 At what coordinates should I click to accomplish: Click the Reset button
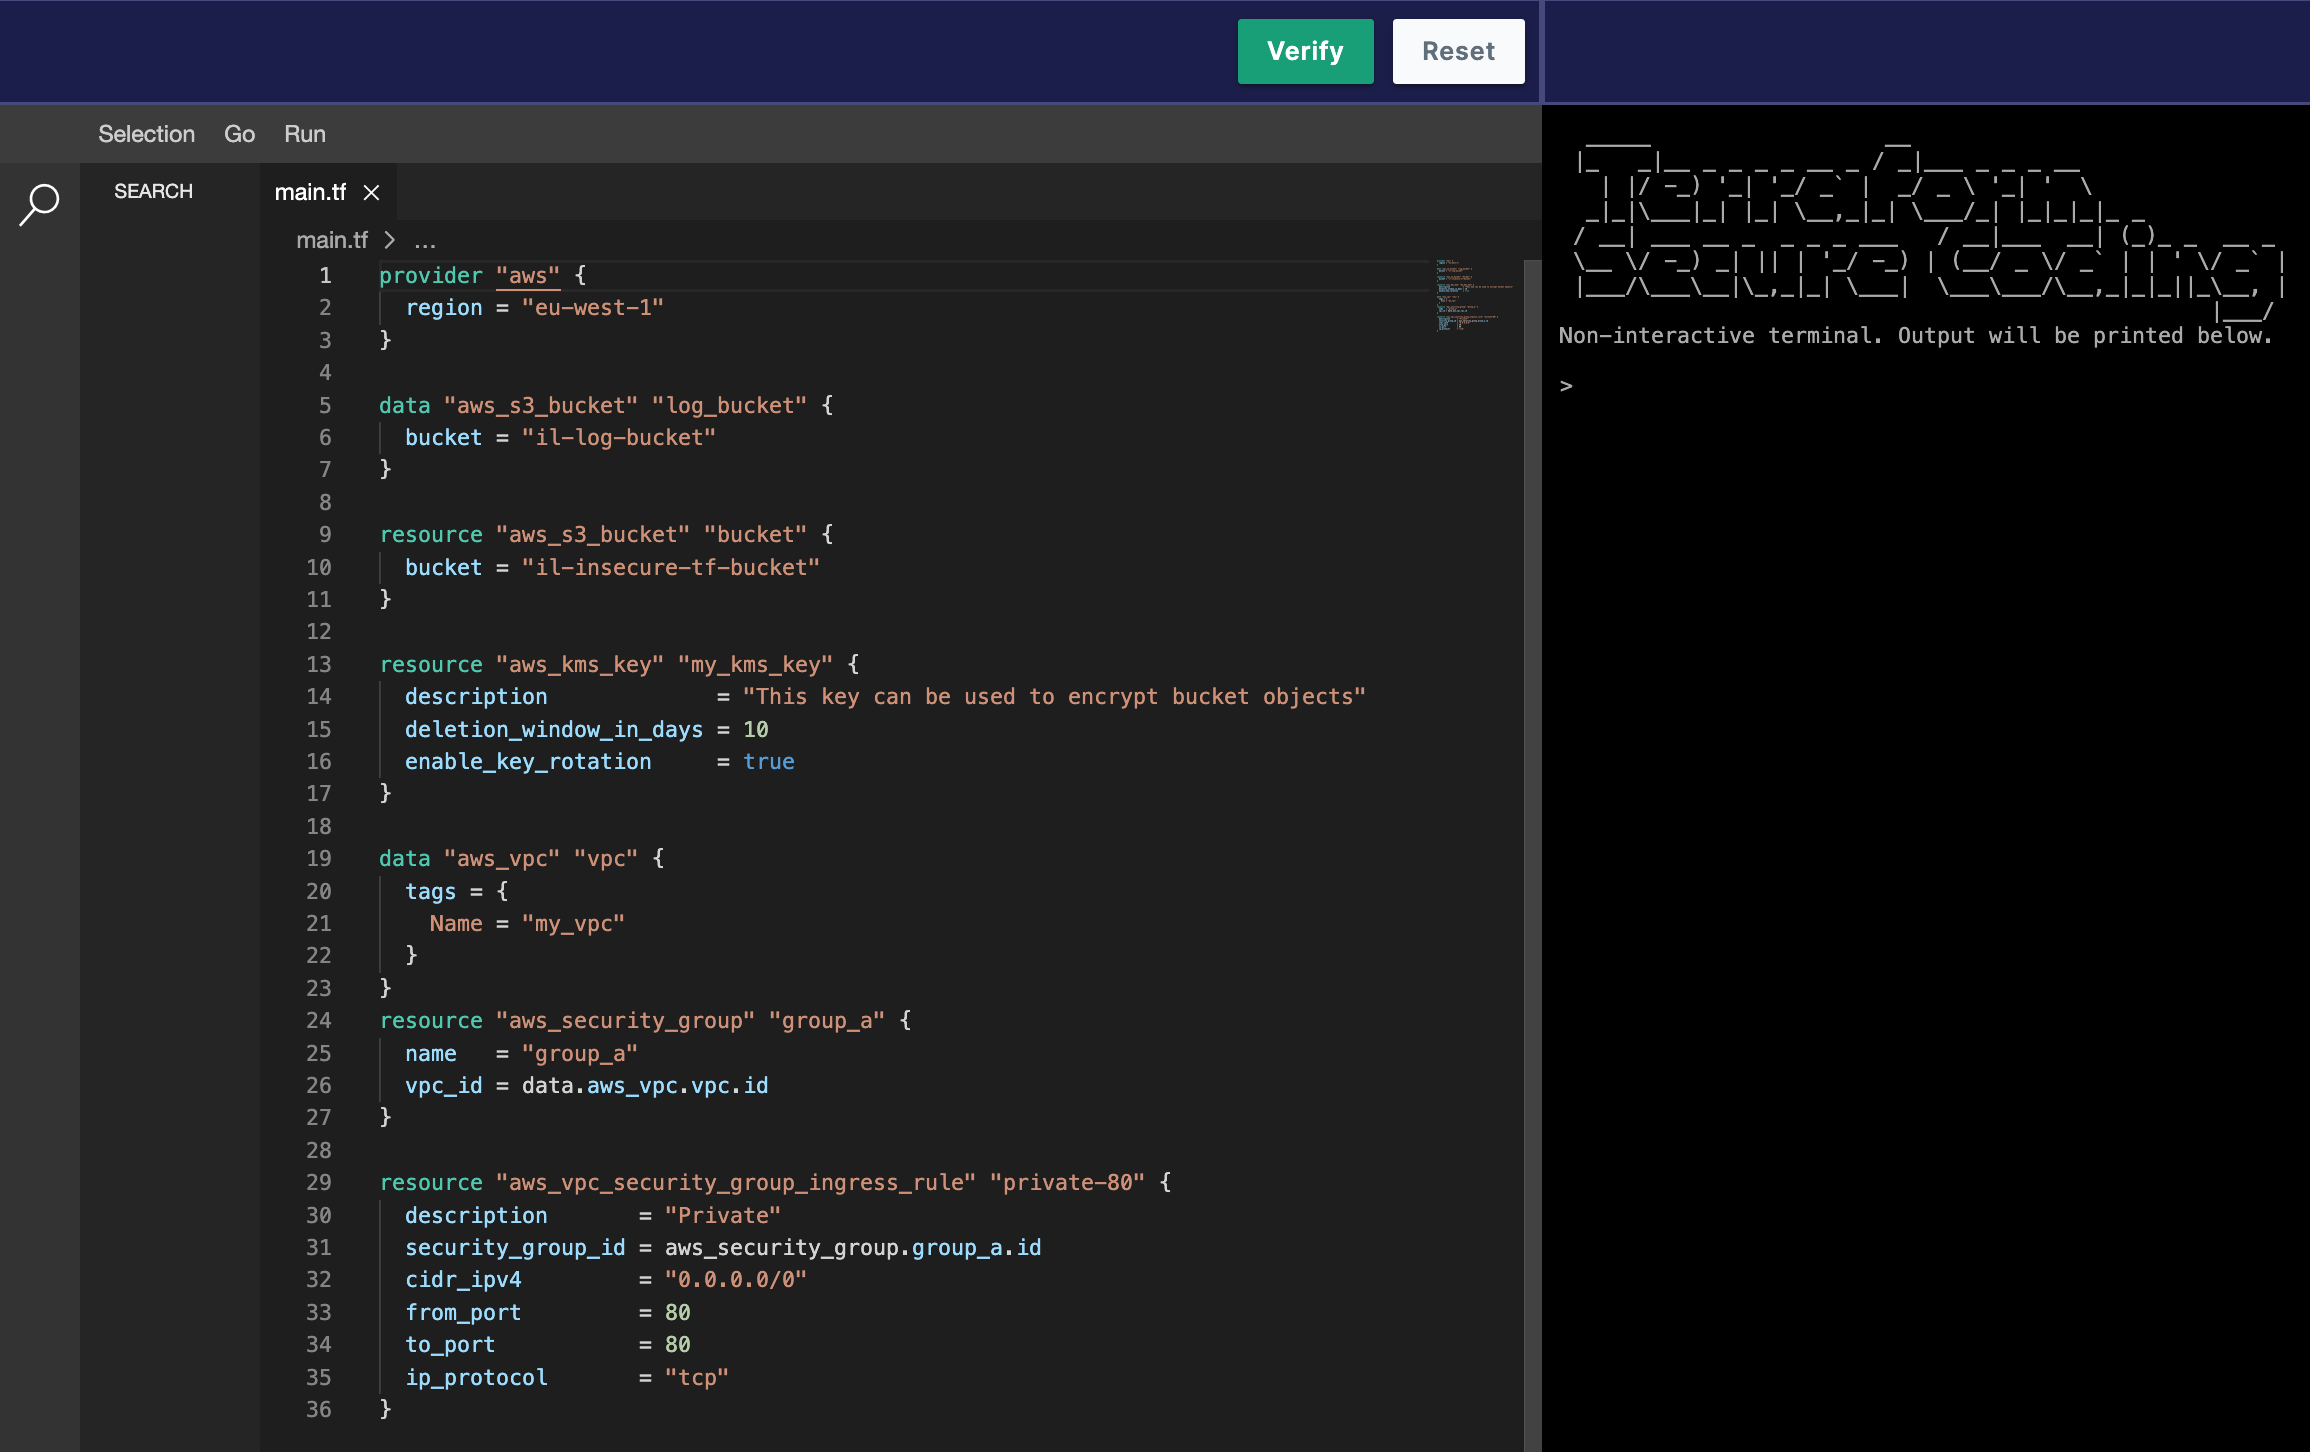click(1457, 51)
